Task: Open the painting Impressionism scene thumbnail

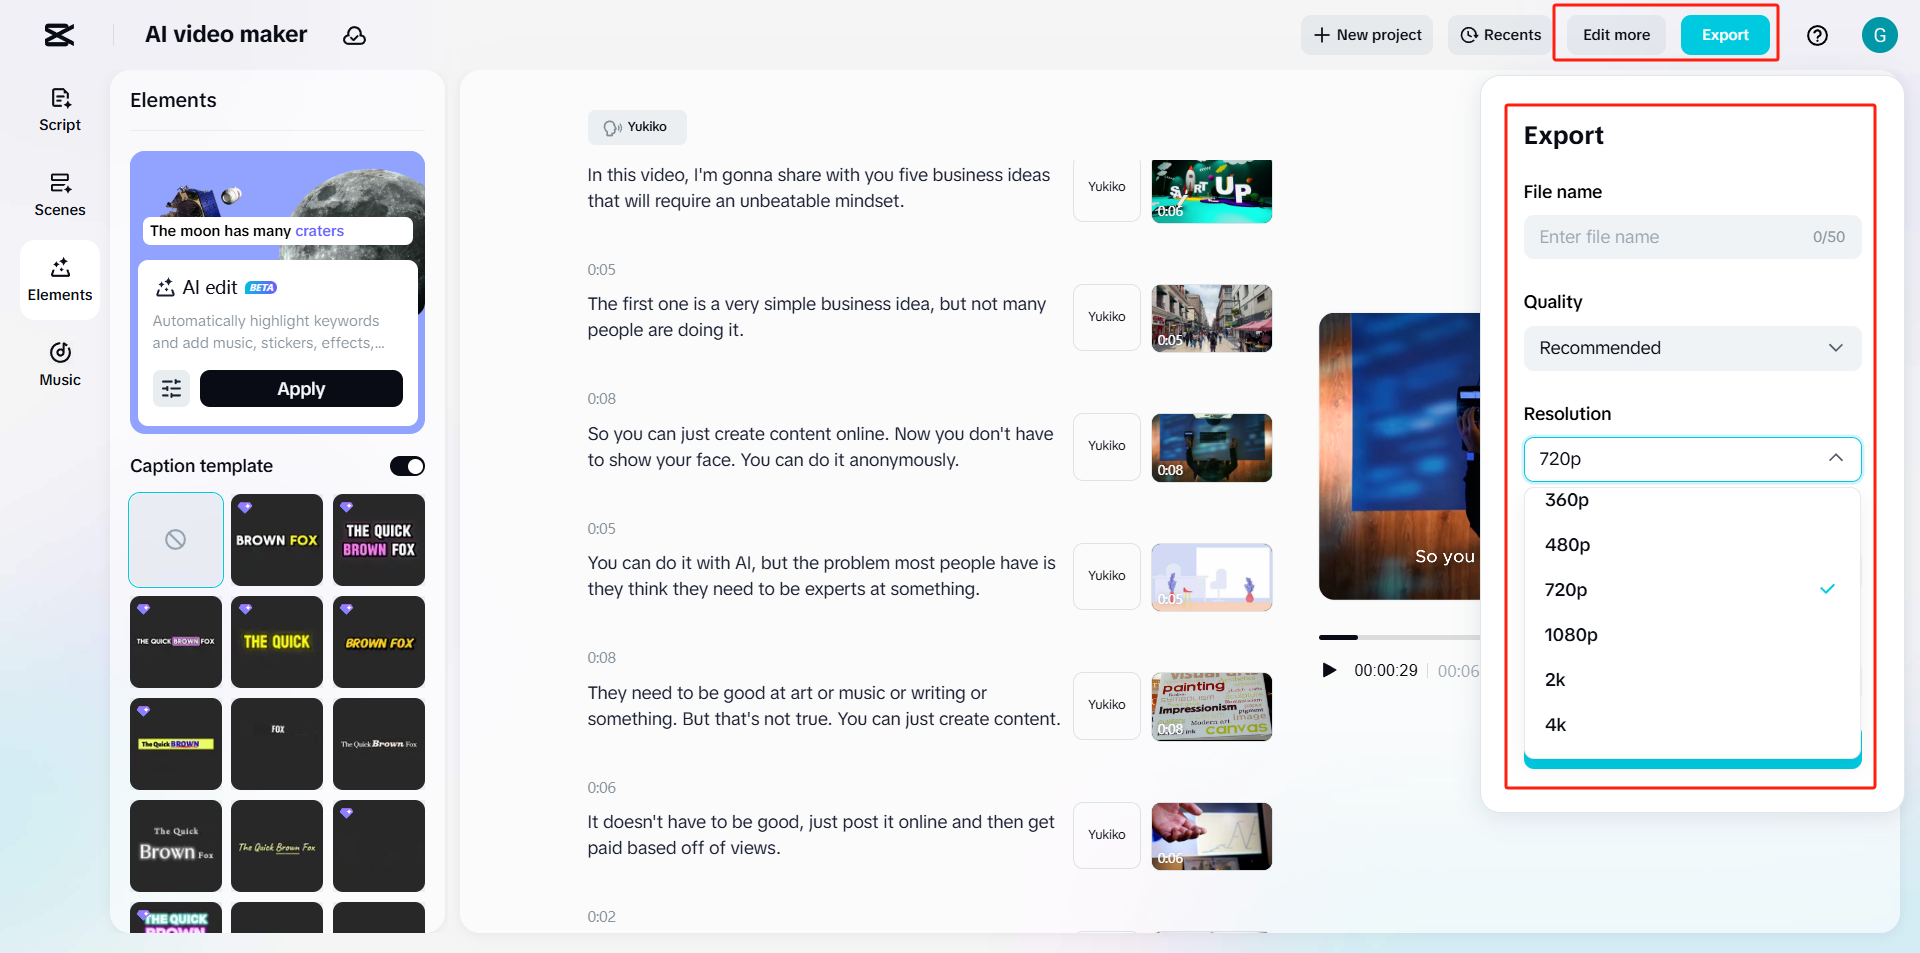Action: pyautogui.click(x=1212, y=706)
